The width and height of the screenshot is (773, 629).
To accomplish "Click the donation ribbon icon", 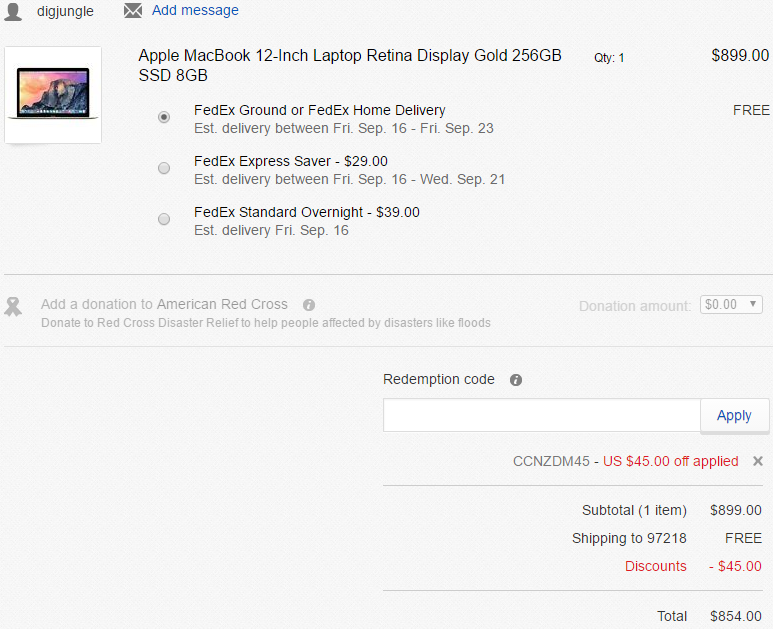I will pyautogui.click(x=14, y=306).
